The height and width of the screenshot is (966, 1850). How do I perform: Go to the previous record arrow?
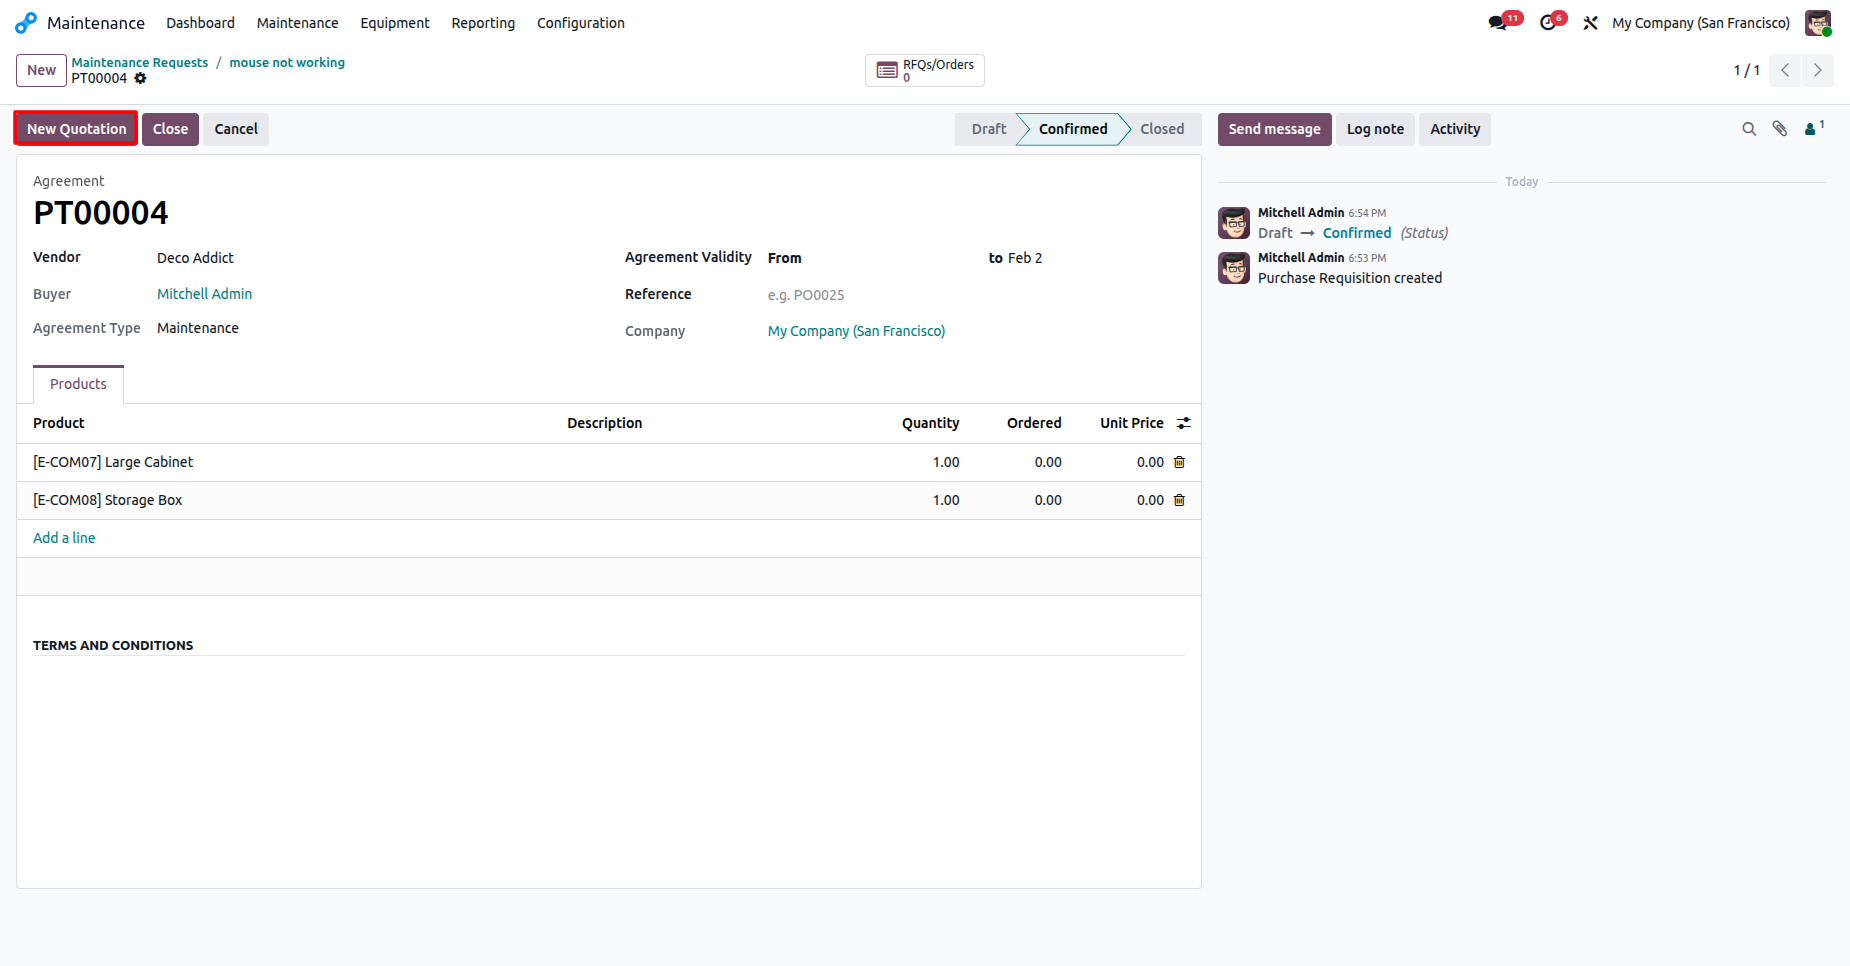[x=1785, y=70]
